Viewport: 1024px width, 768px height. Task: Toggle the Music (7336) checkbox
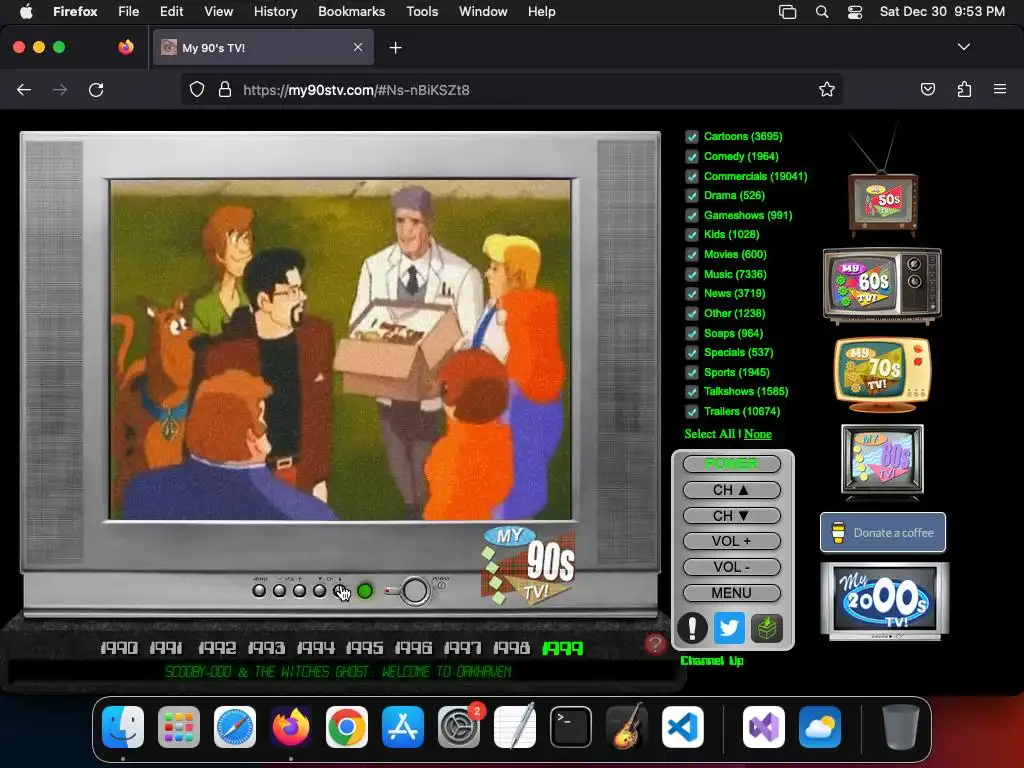tap(692, 274)
